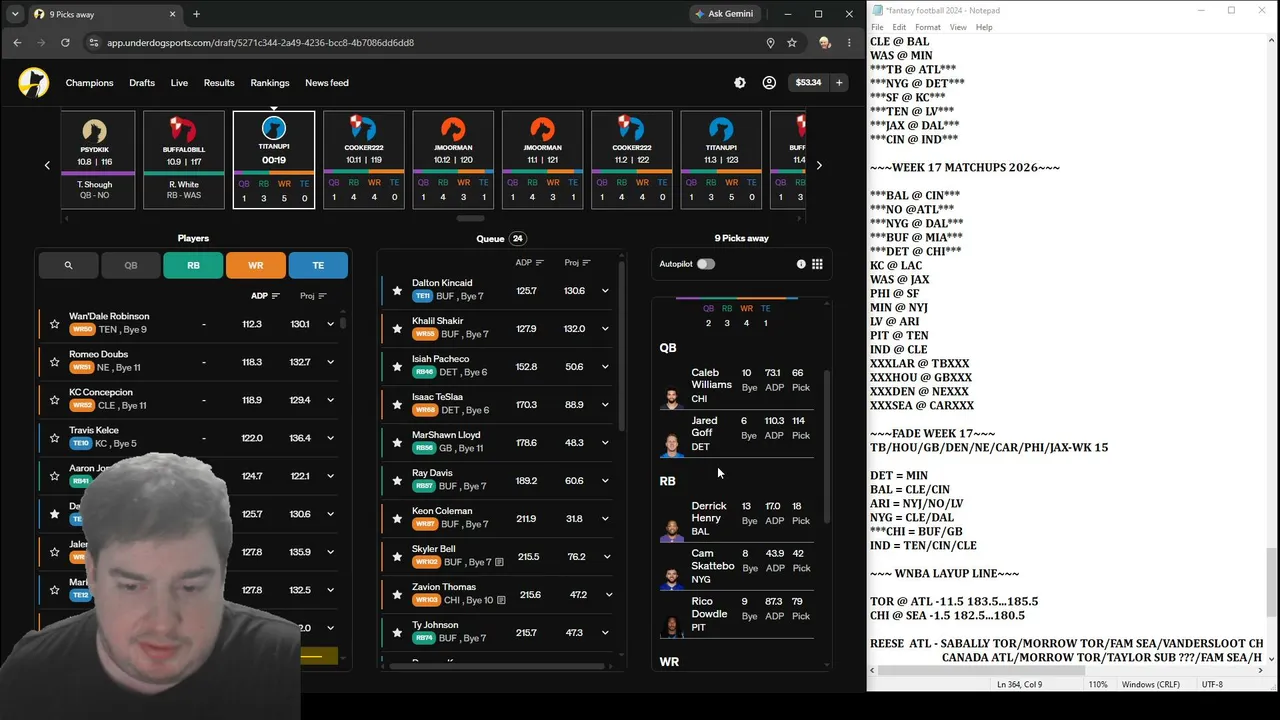Bookmark this page with the star icon
1280x720 pixels.
pyautogui.click(x=792, y=43)
